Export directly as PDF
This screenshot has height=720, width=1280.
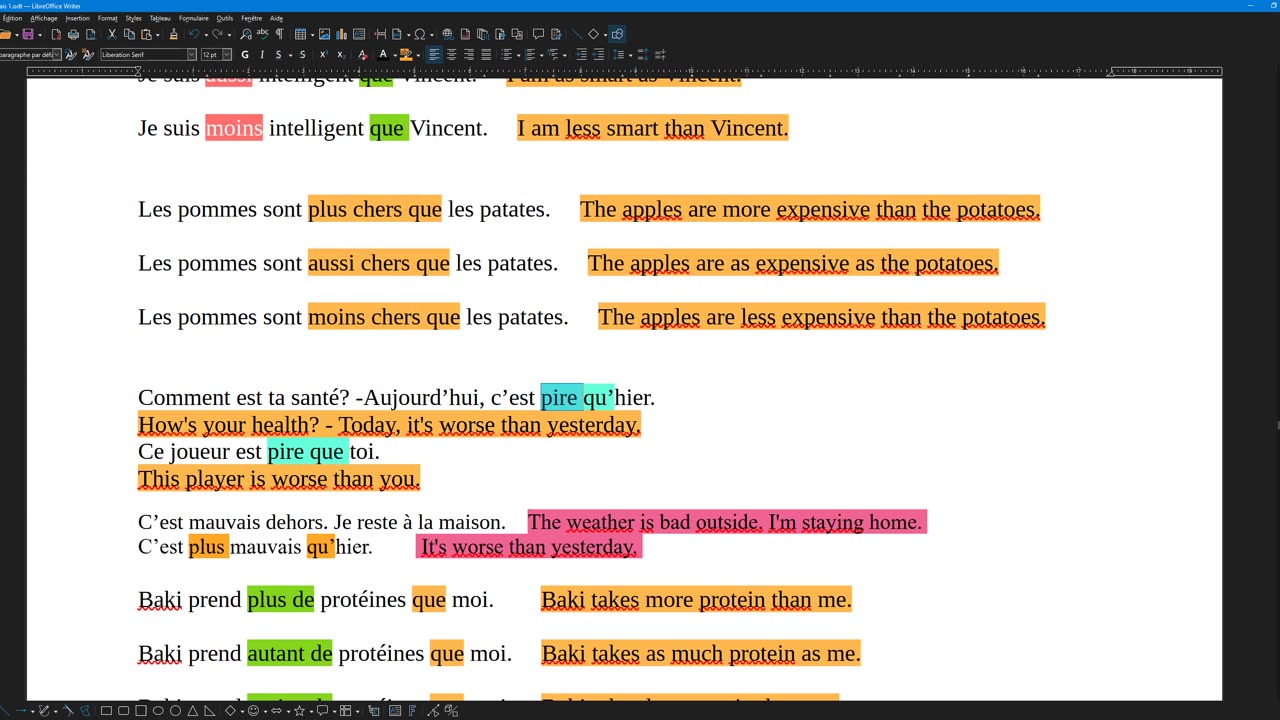tap(56, 34)
